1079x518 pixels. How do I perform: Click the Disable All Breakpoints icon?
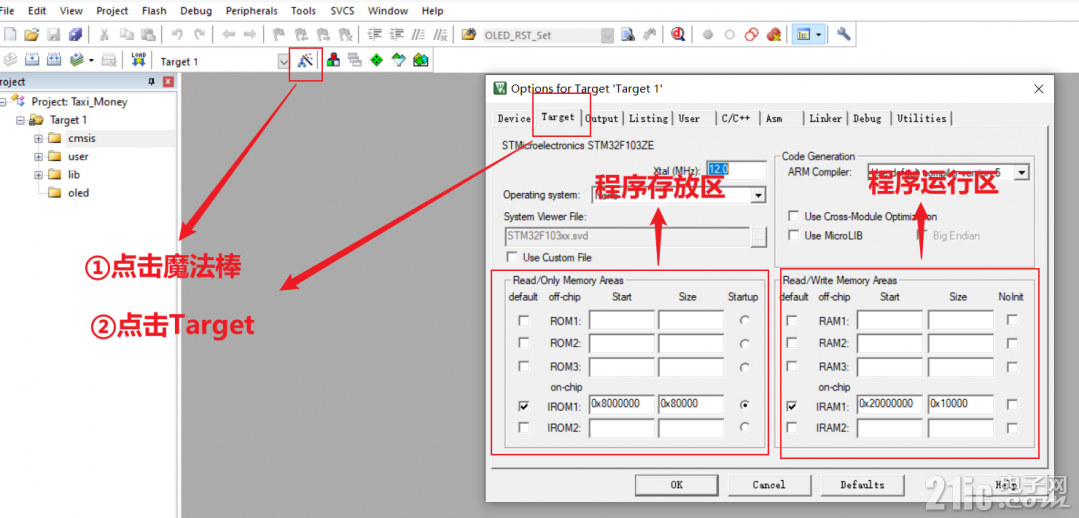(x=752, y=34)
